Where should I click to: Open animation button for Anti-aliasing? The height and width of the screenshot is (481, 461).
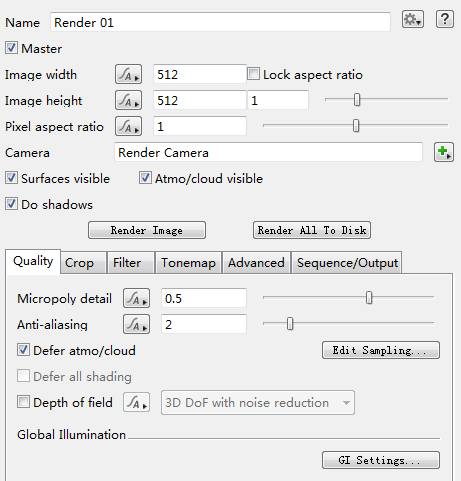point(136,324)
